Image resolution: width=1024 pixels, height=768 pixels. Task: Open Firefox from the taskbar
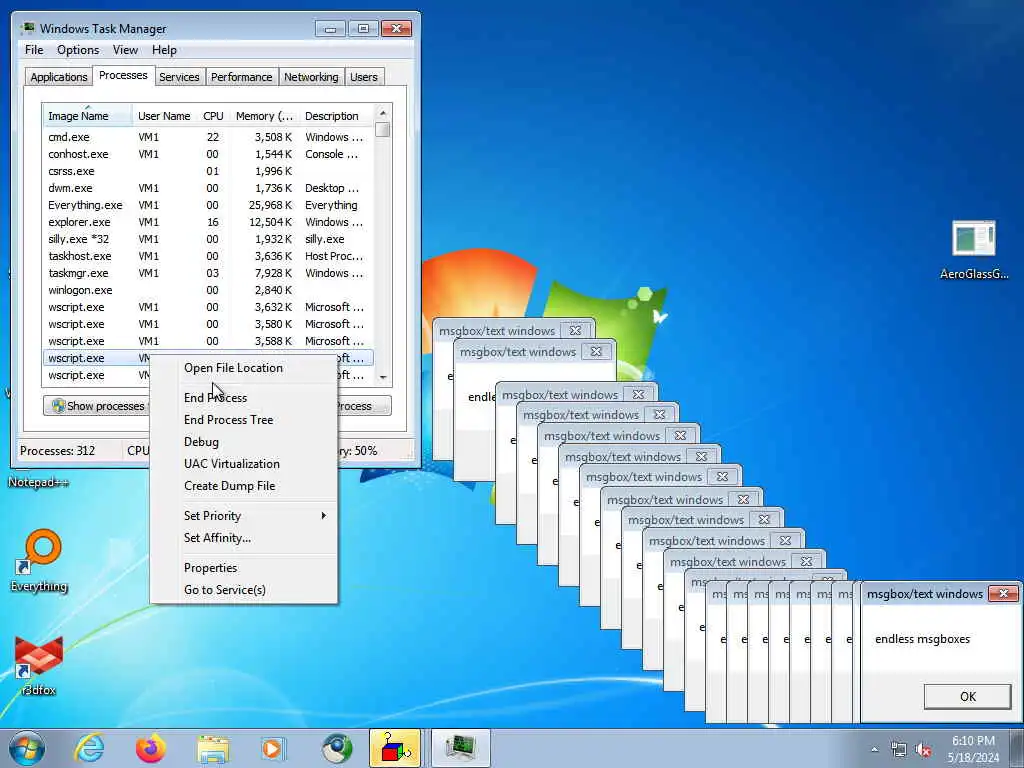[x=151, y=748]
